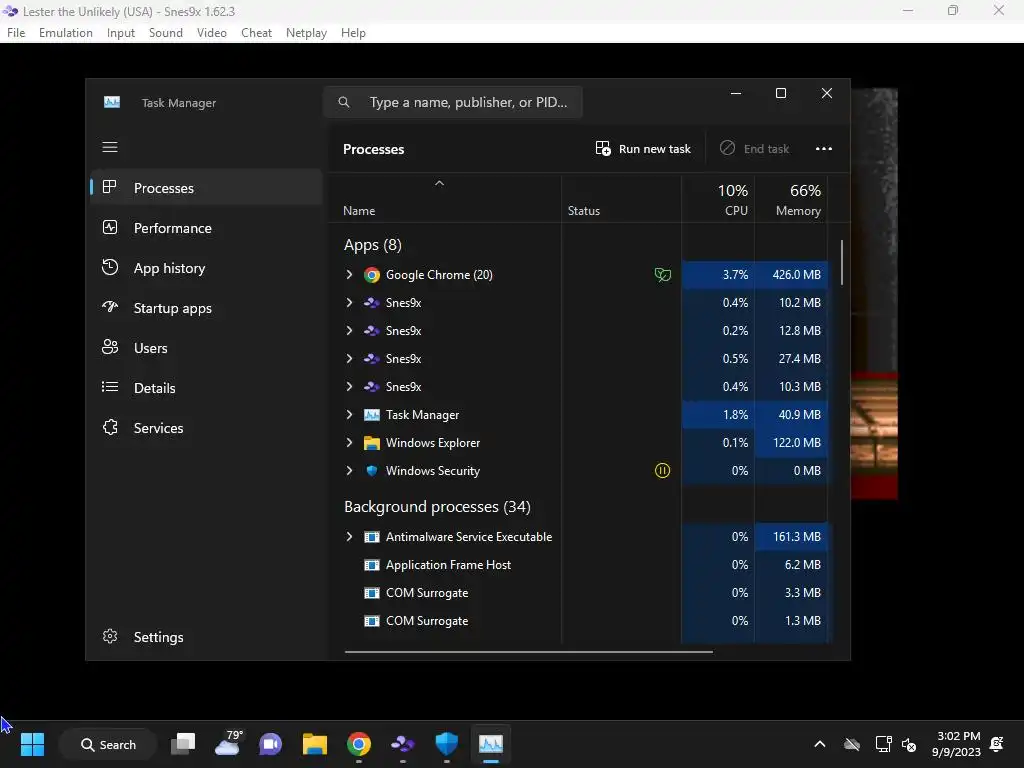Go to the Startup apps page
The width and height of the screenshot is (1024, 768).
206,308
